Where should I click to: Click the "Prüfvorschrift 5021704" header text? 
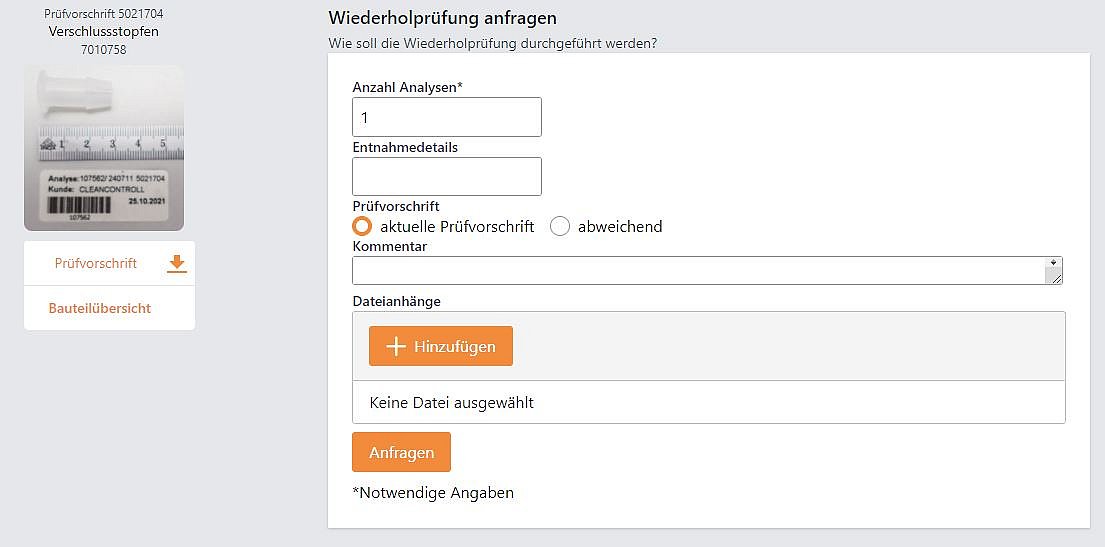[104, 14]
